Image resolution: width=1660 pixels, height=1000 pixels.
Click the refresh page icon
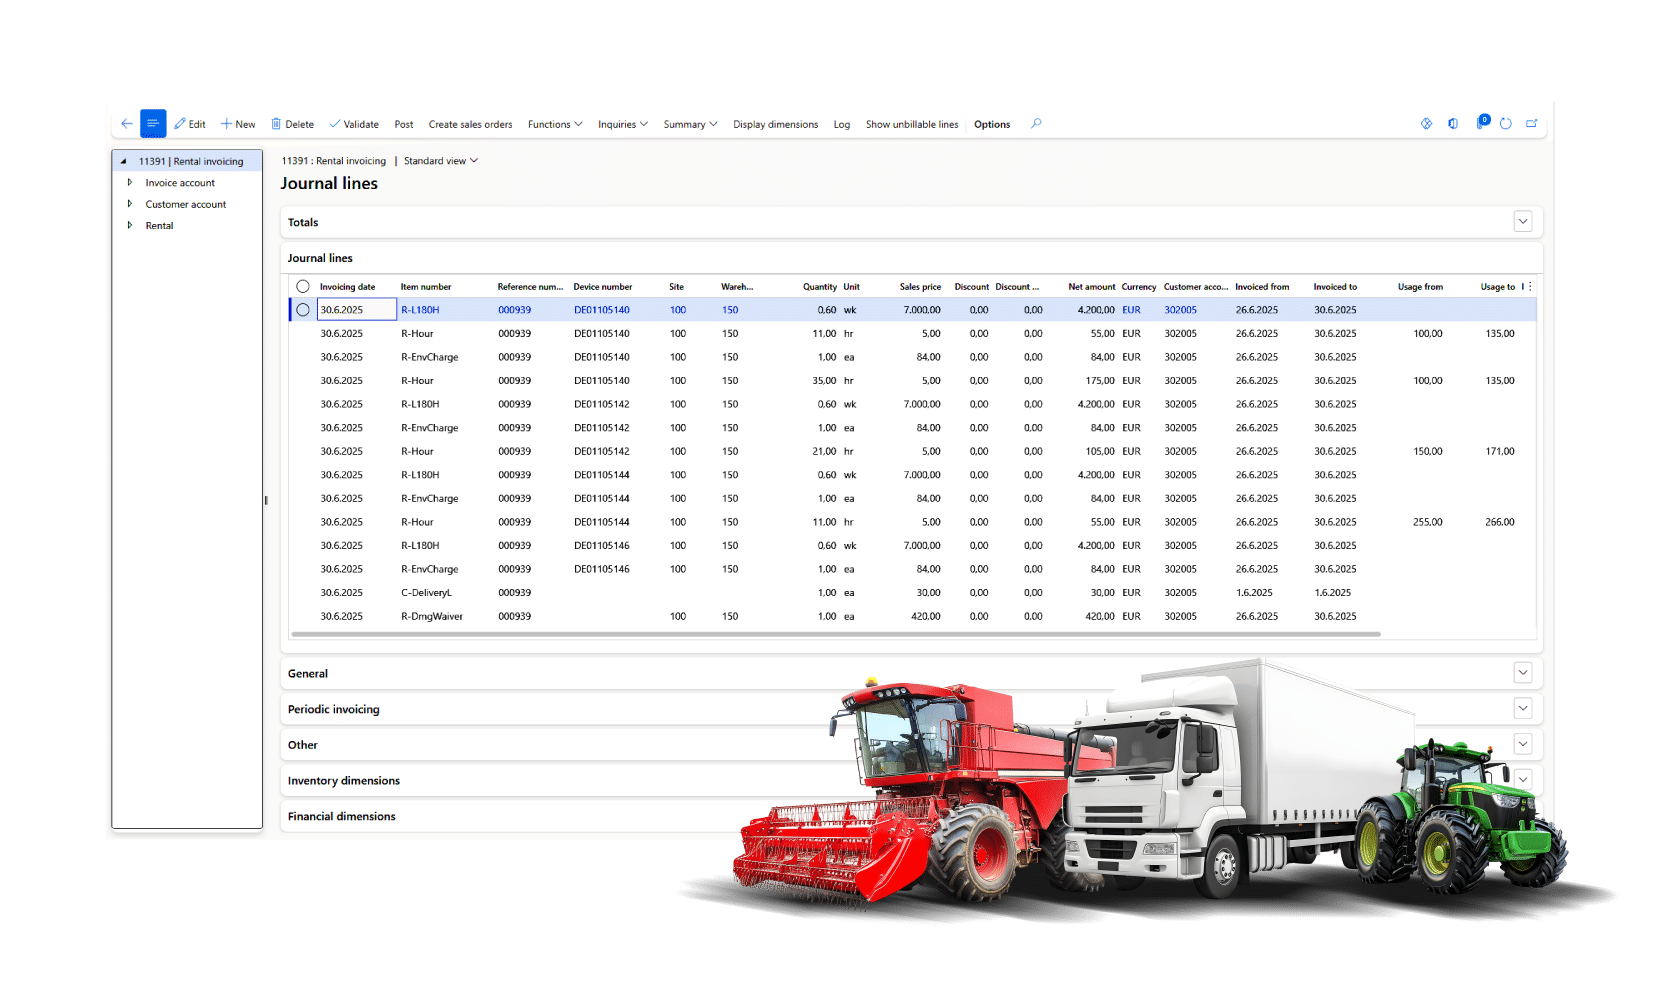[1505, 124]
